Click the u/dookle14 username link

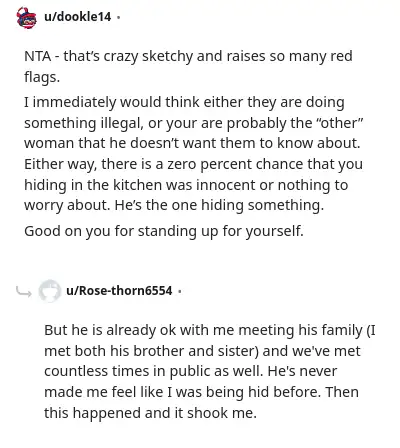coord(77,17)
